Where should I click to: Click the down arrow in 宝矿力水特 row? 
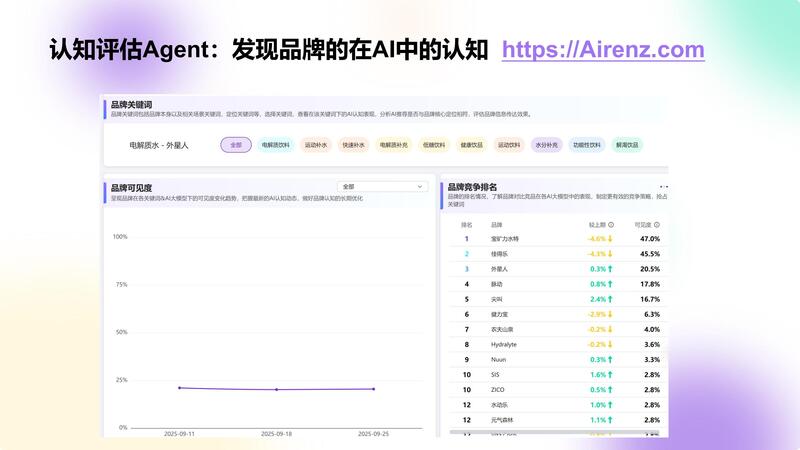click(612, 239)
